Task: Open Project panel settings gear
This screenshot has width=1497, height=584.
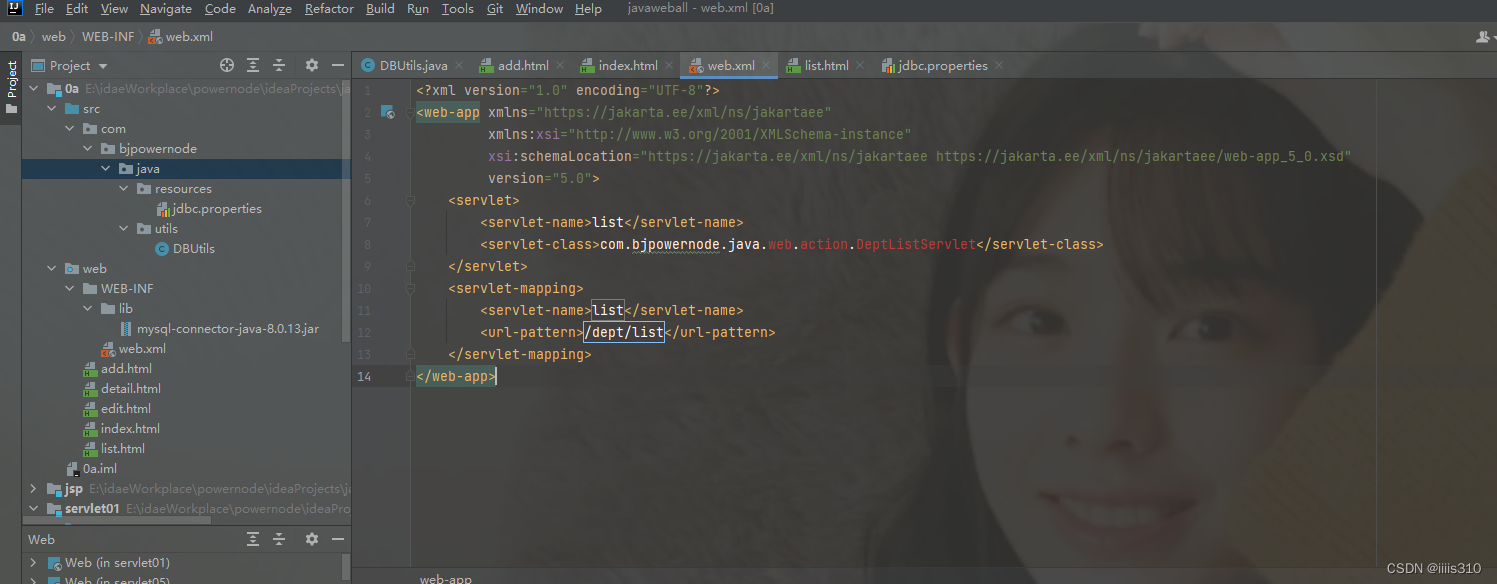Action: [x=312, y=65]
